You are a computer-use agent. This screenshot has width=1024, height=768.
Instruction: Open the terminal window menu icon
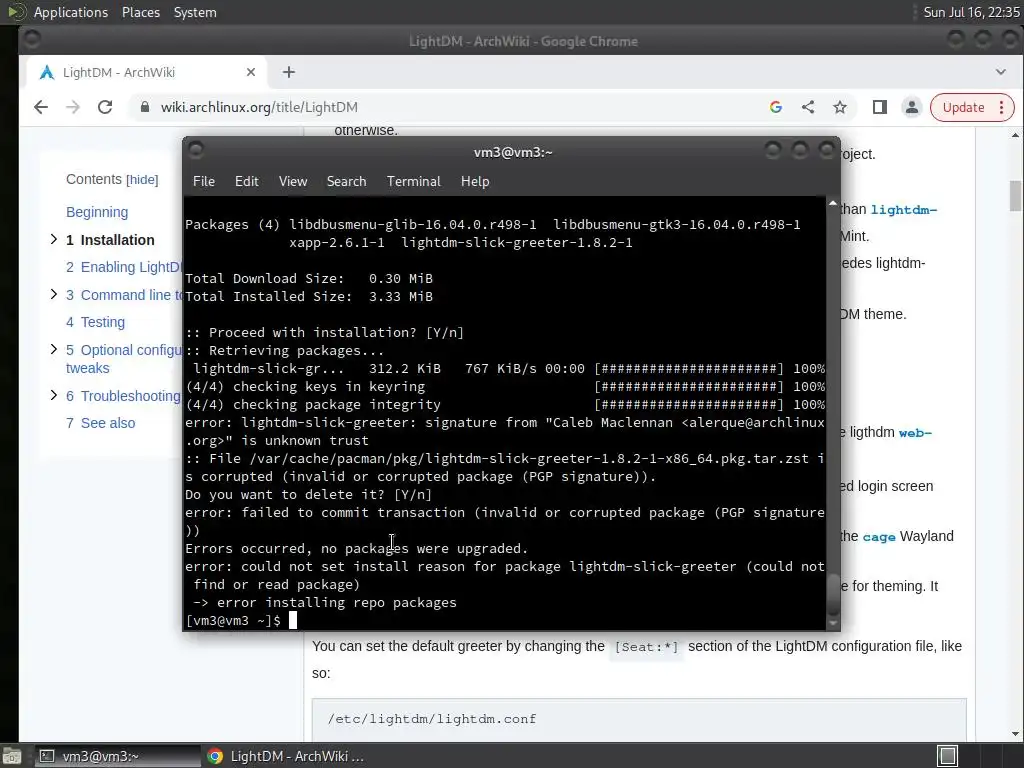coord(195,151)
